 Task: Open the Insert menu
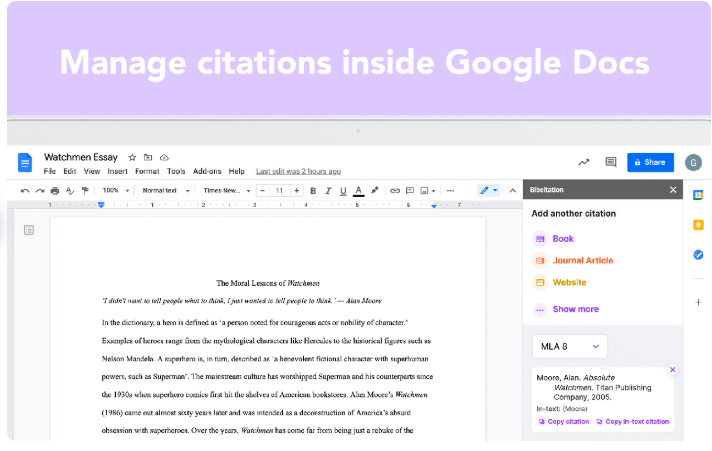click(x=117, y=171)
